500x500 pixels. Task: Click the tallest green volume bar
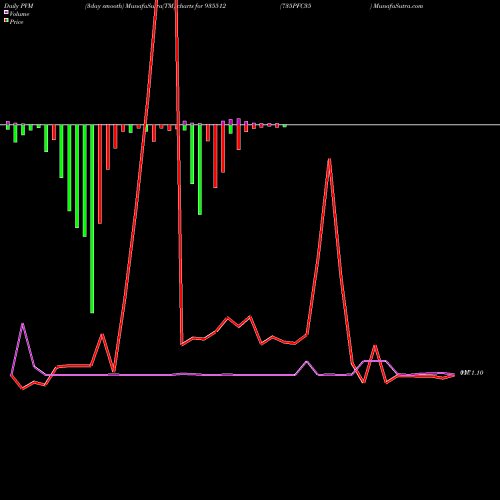pos(92,219)
